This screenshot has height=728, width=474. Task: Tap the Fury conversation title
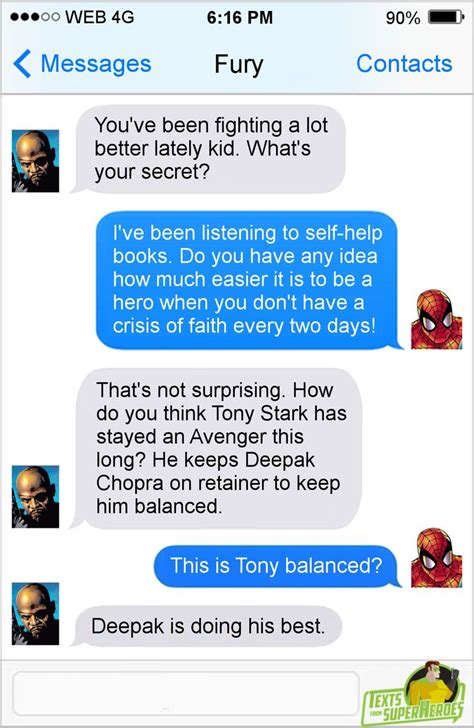[239, 65]
